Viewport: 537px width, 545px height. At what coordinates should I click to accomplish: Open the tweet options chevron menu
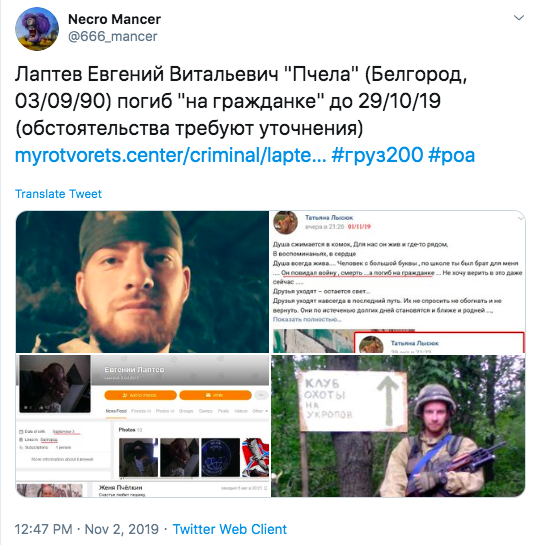pos(519,17)
